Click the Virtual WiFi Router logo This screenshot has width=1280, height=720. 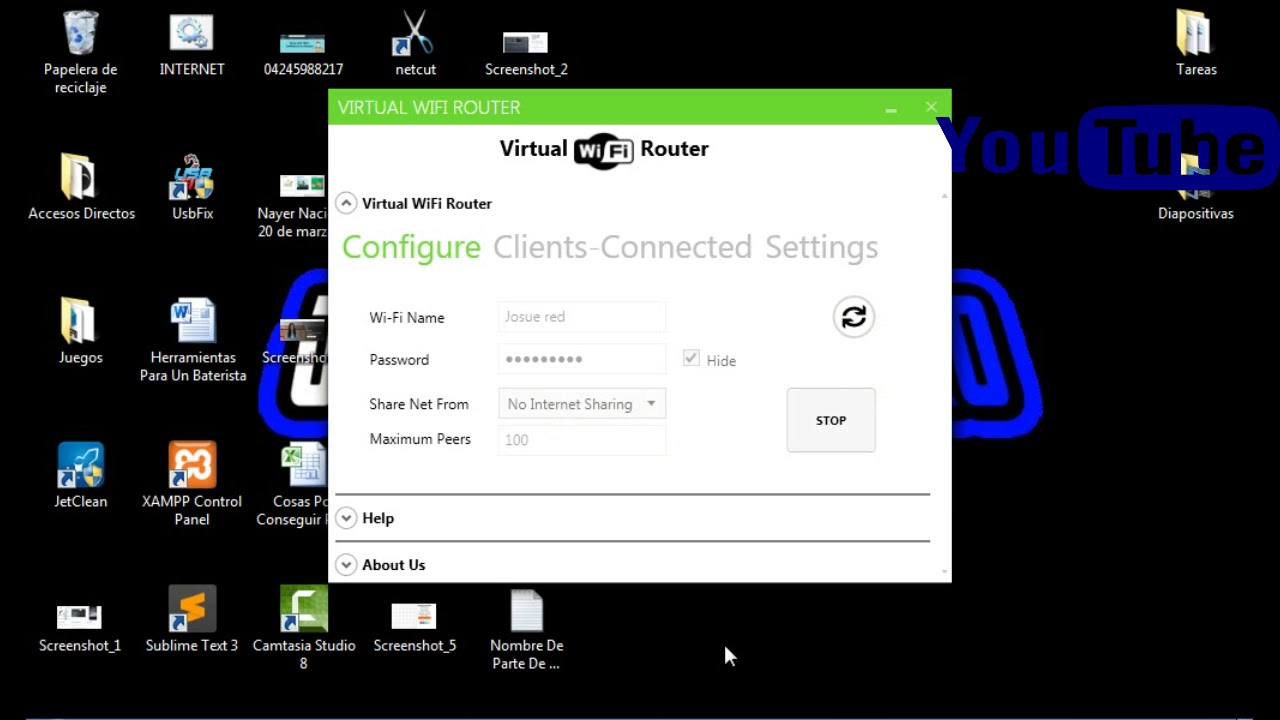604,149
